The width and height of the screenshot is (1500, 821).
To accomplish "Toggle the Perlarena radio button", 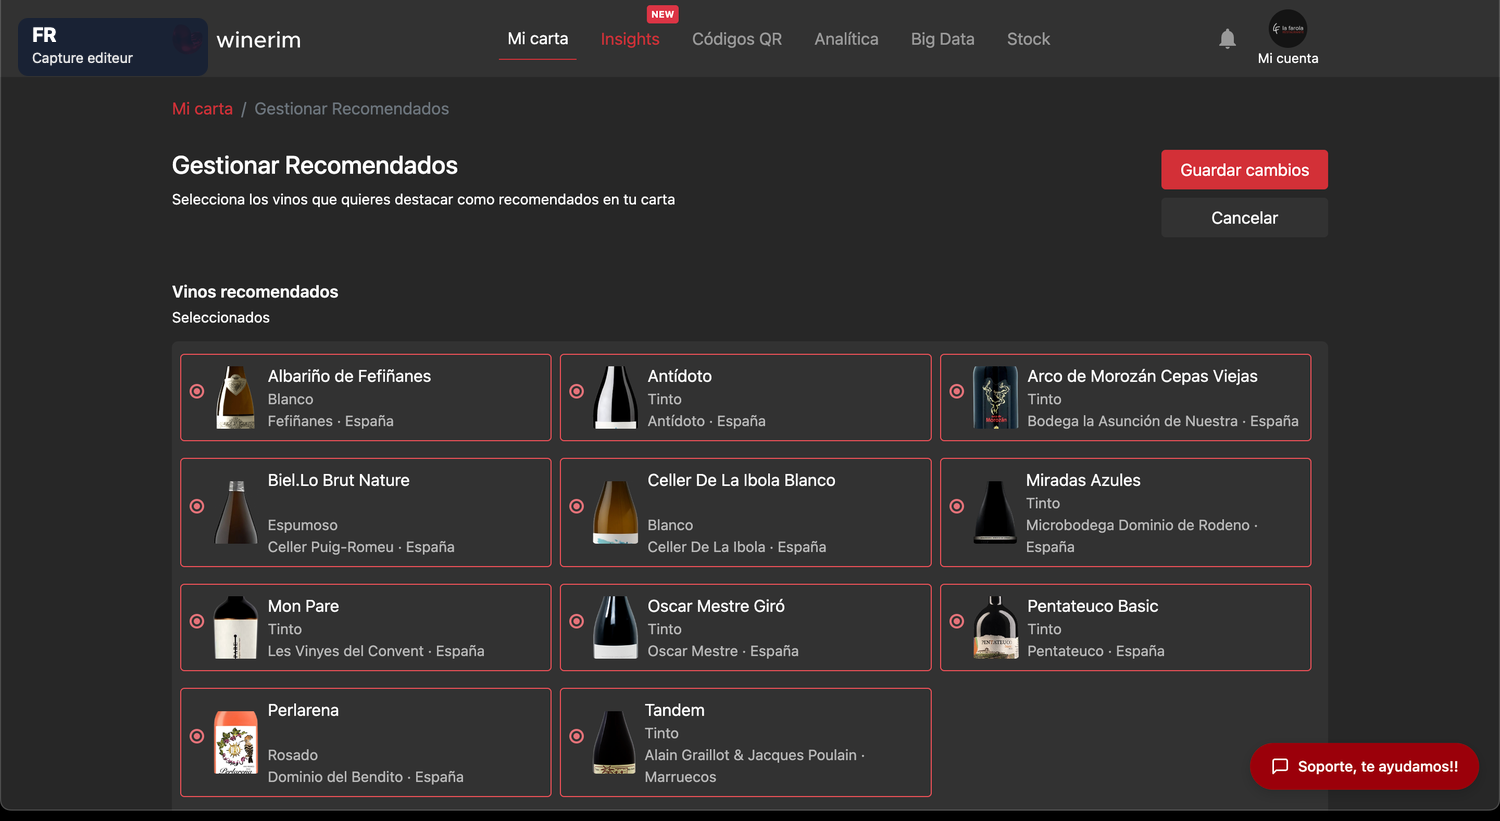I will point(197,736).
